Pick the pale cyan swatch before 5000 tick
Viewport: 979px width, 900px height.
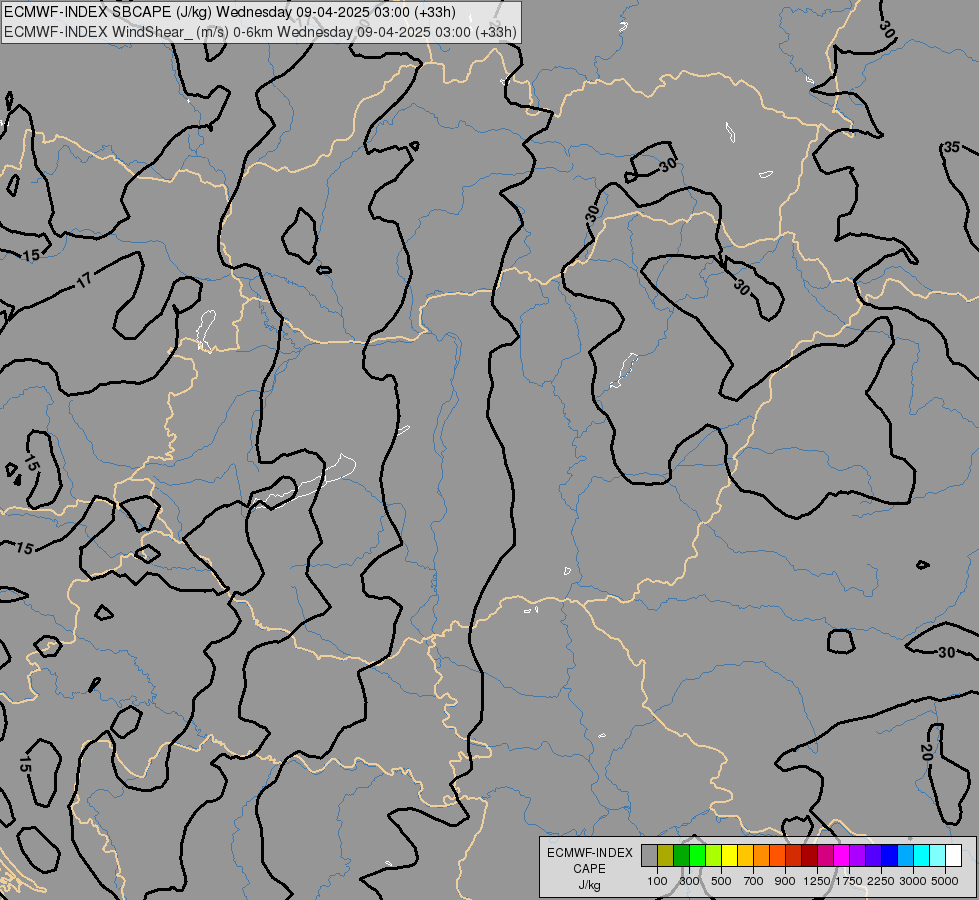click(x=938, y=855)
